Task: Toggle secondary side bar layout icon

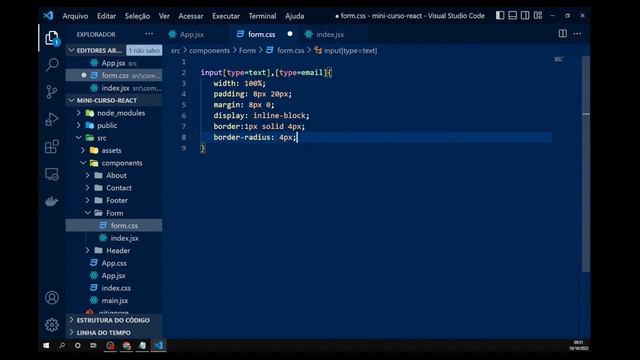Action: tap(525, 16)
